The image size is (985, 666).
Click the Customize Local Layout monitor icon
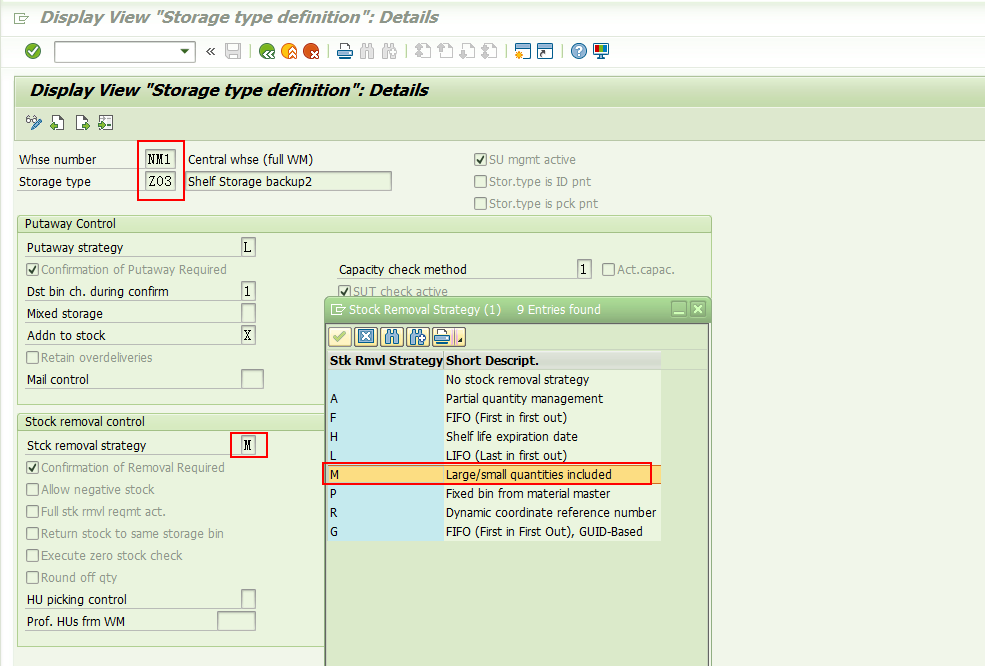(x=601, y=52)
